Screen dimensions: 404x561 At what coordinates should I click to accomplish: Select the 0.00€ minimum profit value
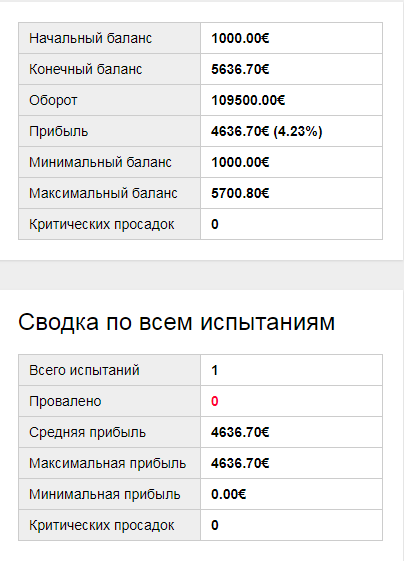point(229,494)
